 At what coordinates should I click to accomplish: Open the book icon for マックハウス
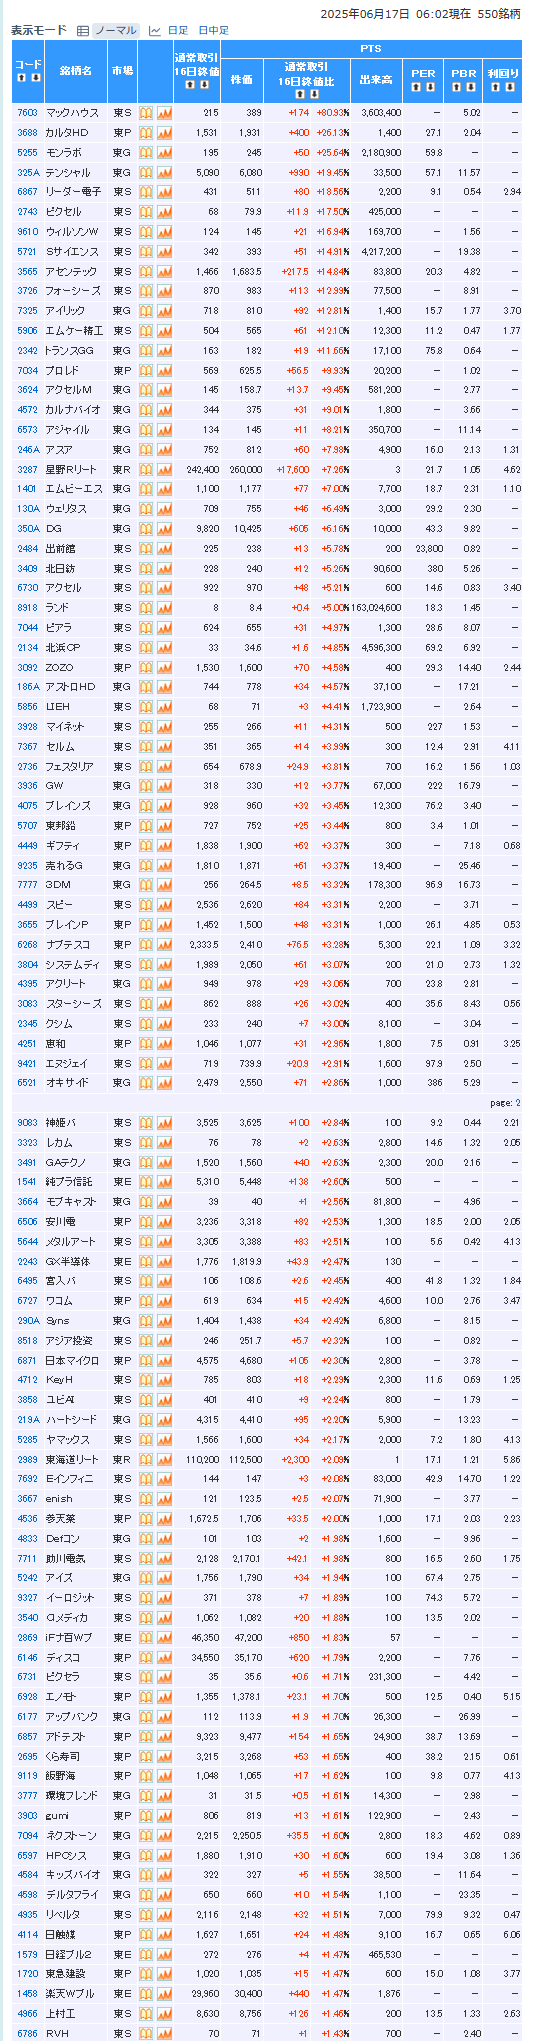pyautogui.click(x=146, y=113)
